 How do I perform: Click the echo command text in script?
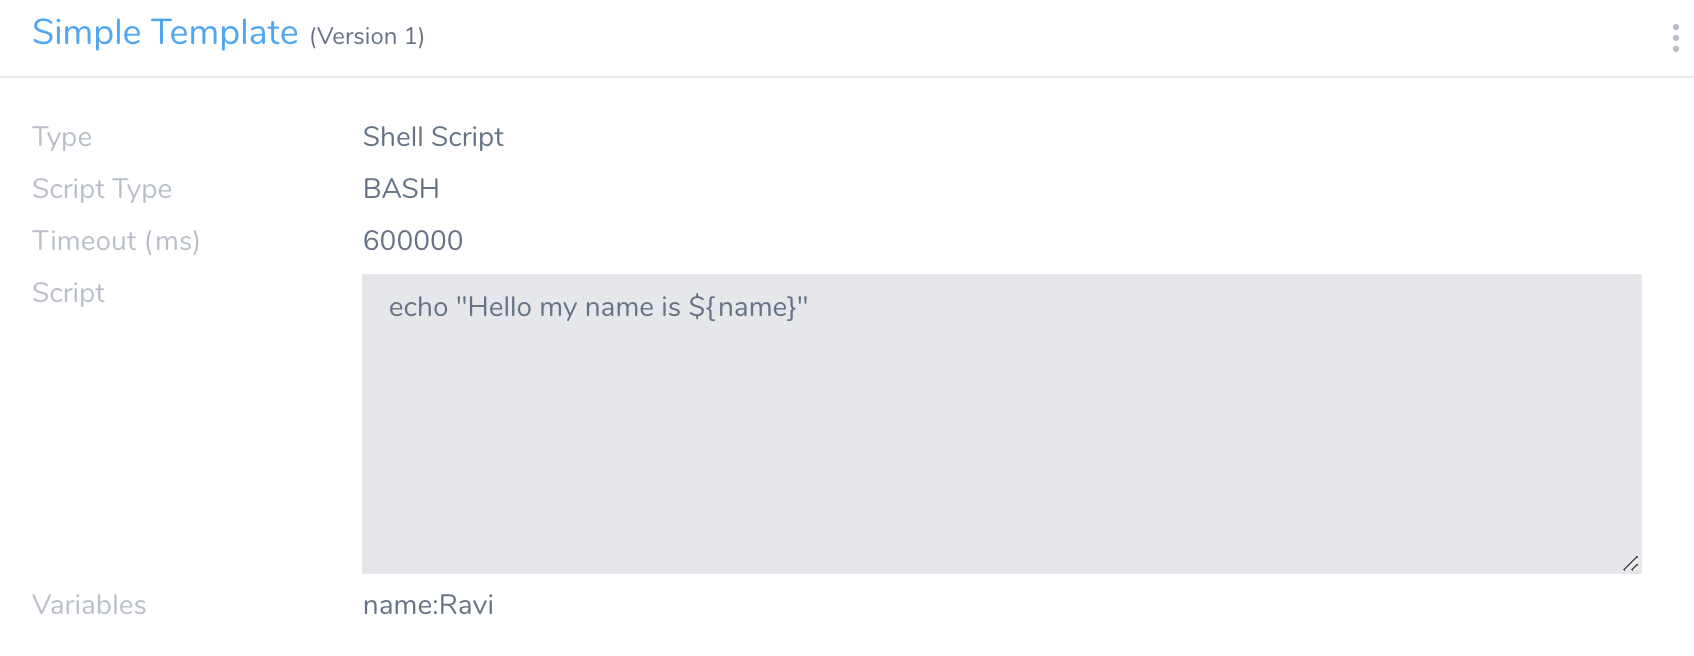(418, 307)
